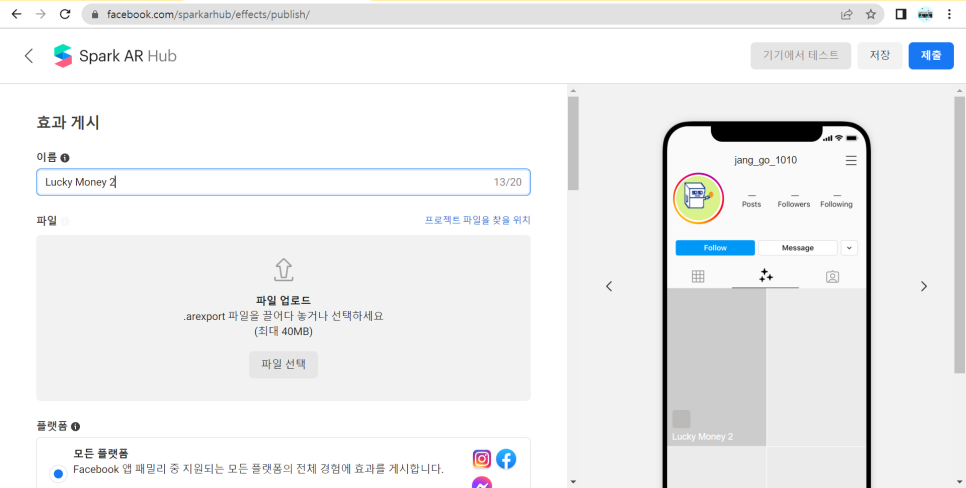Click the padlock site info icon
Image resolution: width=966 pixels, height=488 pixels.
95,14
